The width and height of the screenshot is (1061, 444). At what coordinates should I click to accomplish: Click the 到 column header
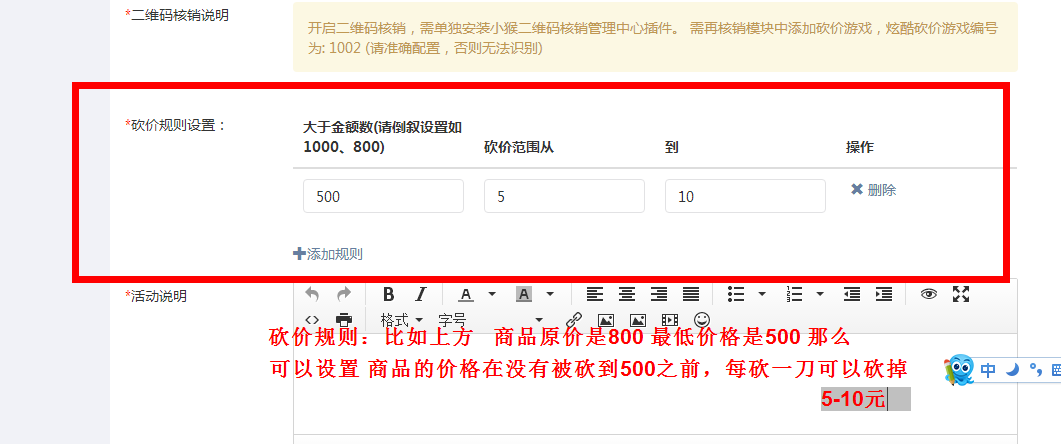pos(672,147)
